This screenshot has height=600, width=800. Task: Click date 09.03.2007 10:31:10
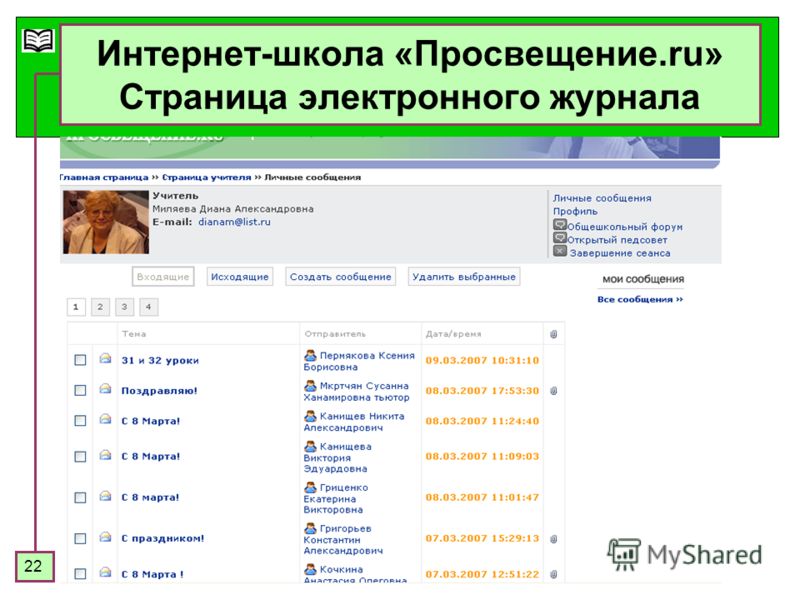[482, 360]
